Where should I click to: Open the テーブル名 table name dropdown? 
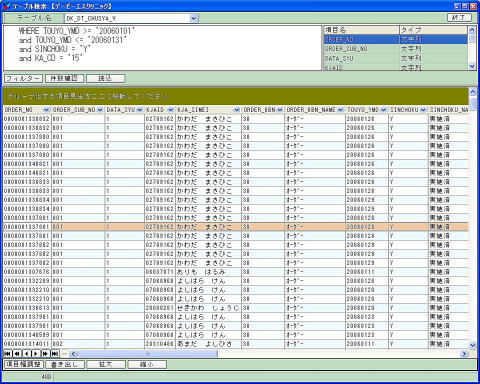(x=194, y=19)
